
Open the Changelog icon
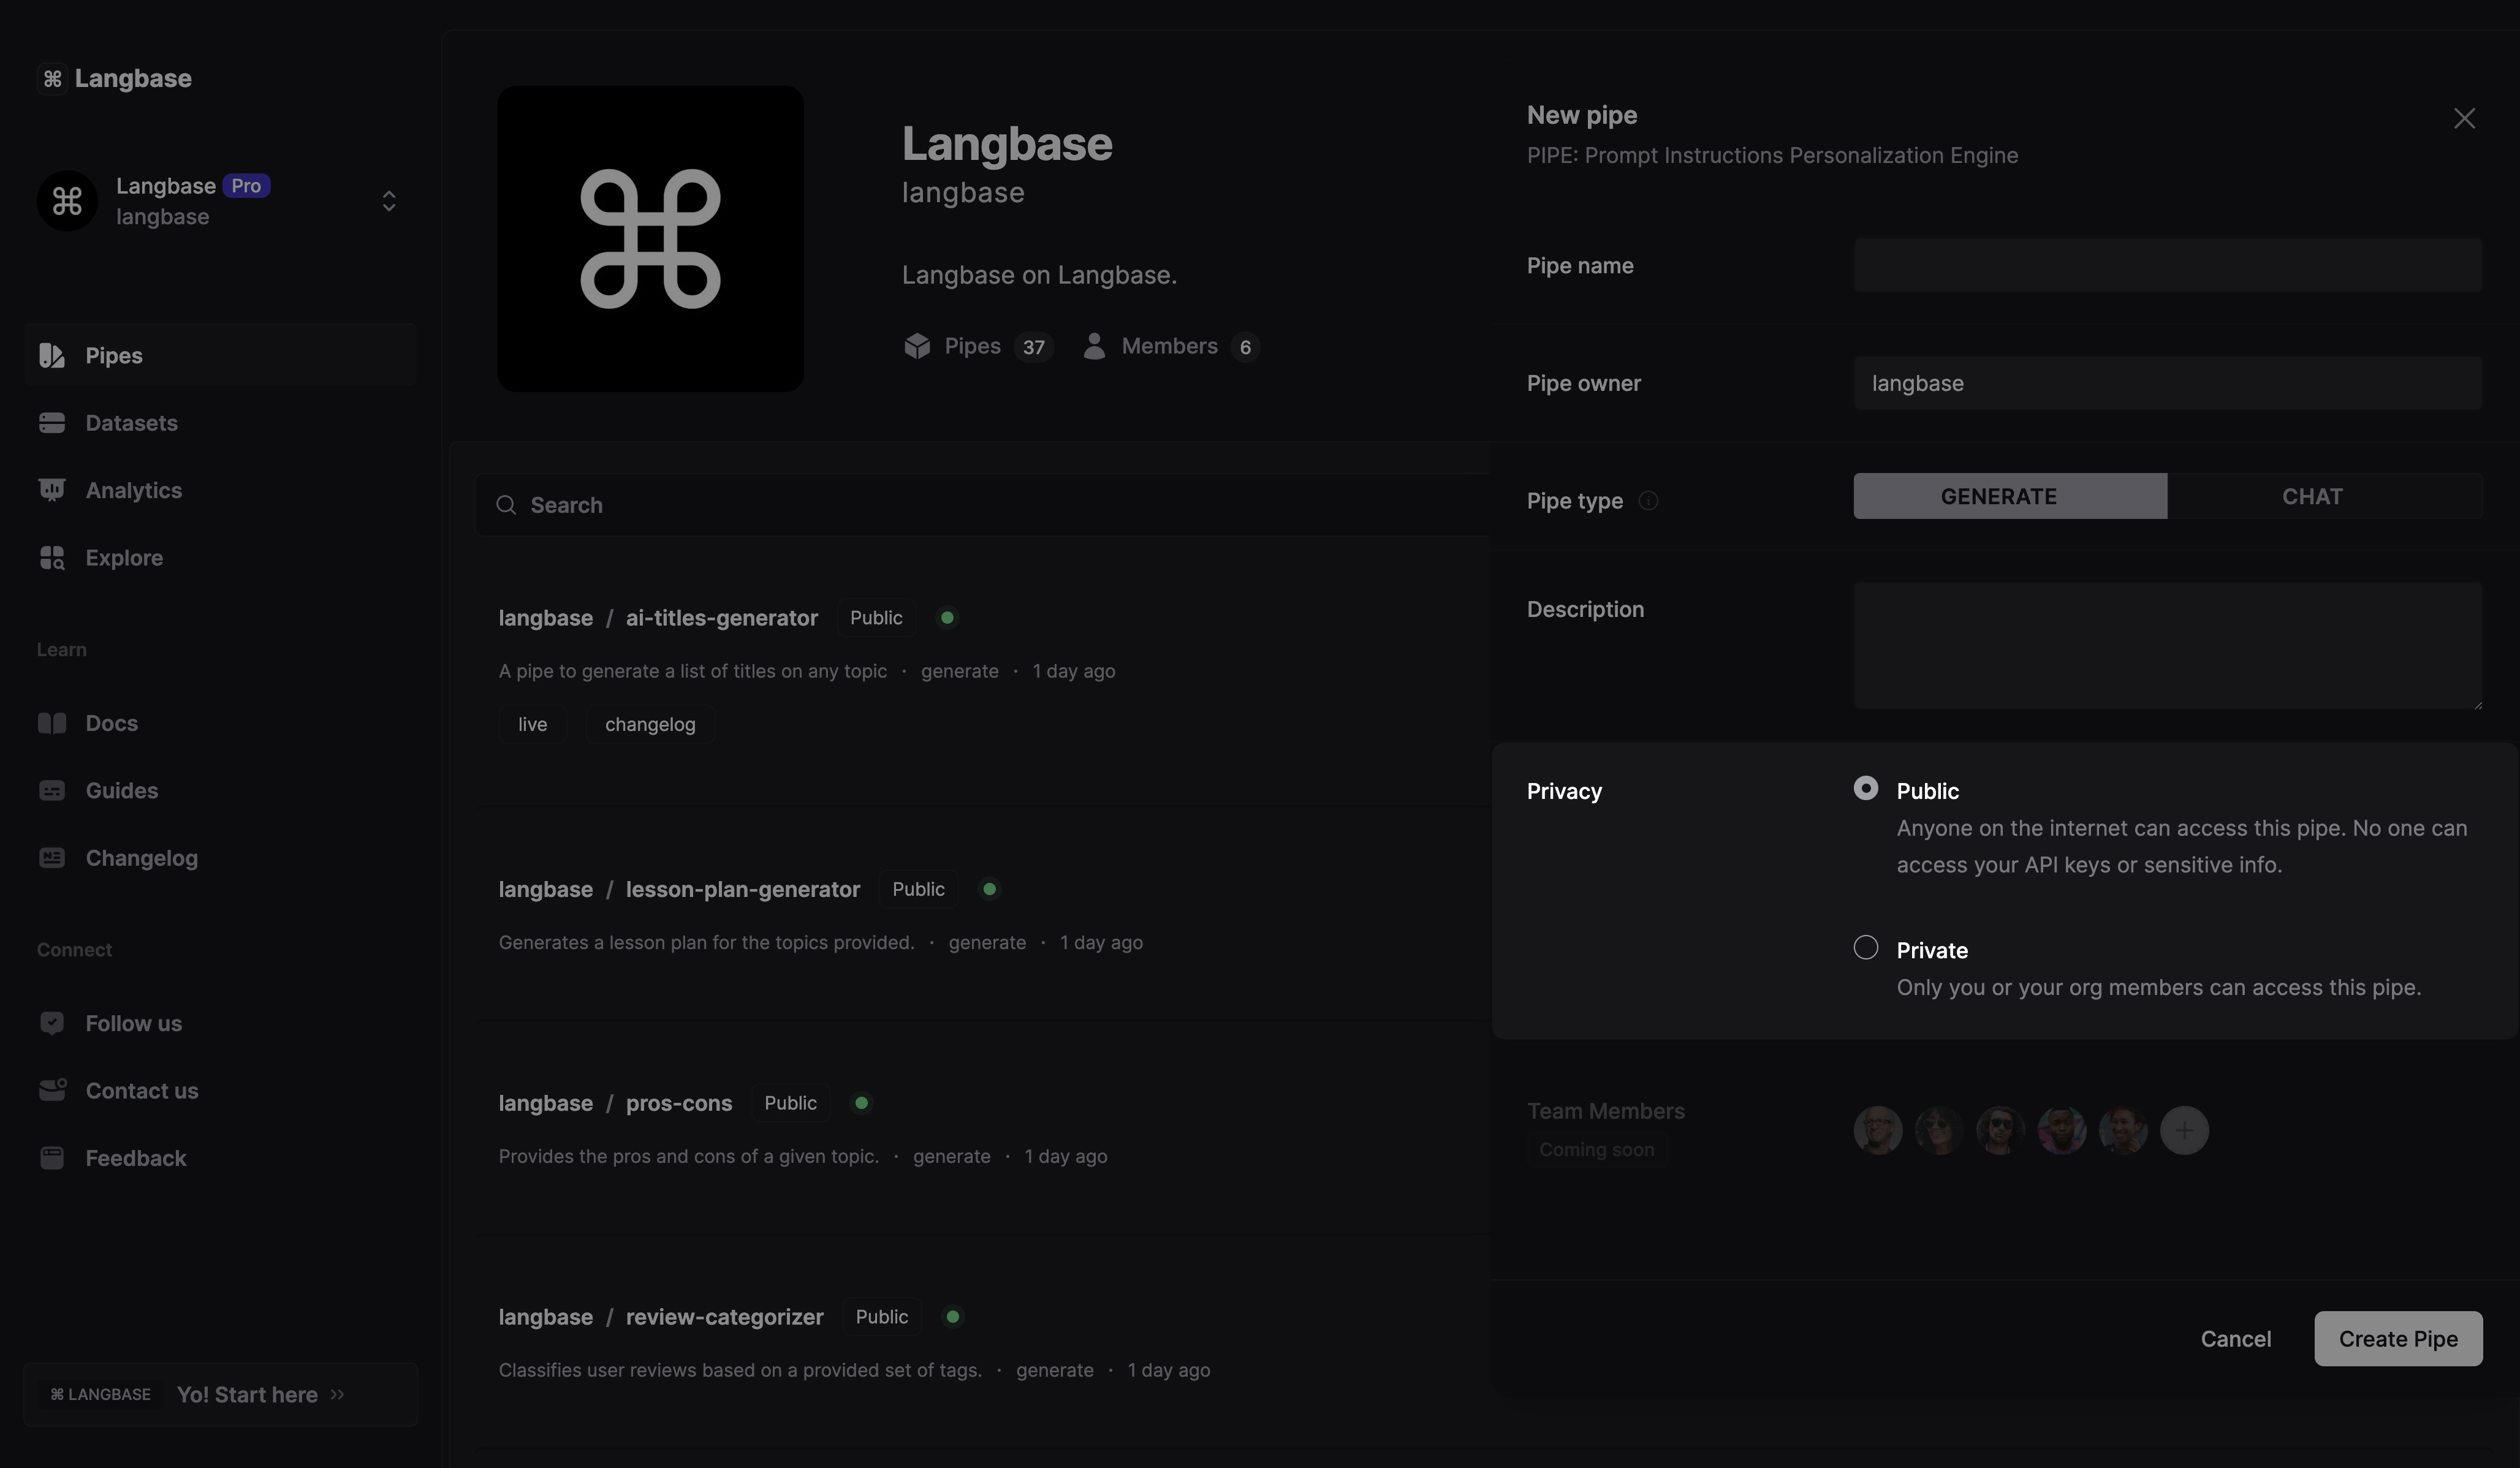click(52, 858)
